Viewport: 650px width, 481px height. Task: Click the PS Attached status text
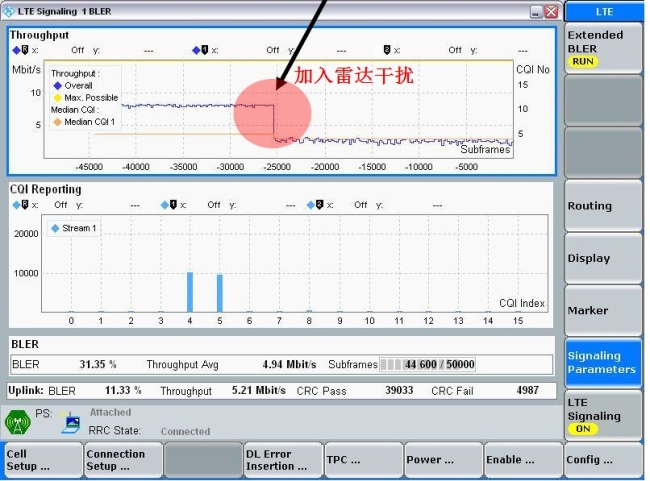coord(111,413)
